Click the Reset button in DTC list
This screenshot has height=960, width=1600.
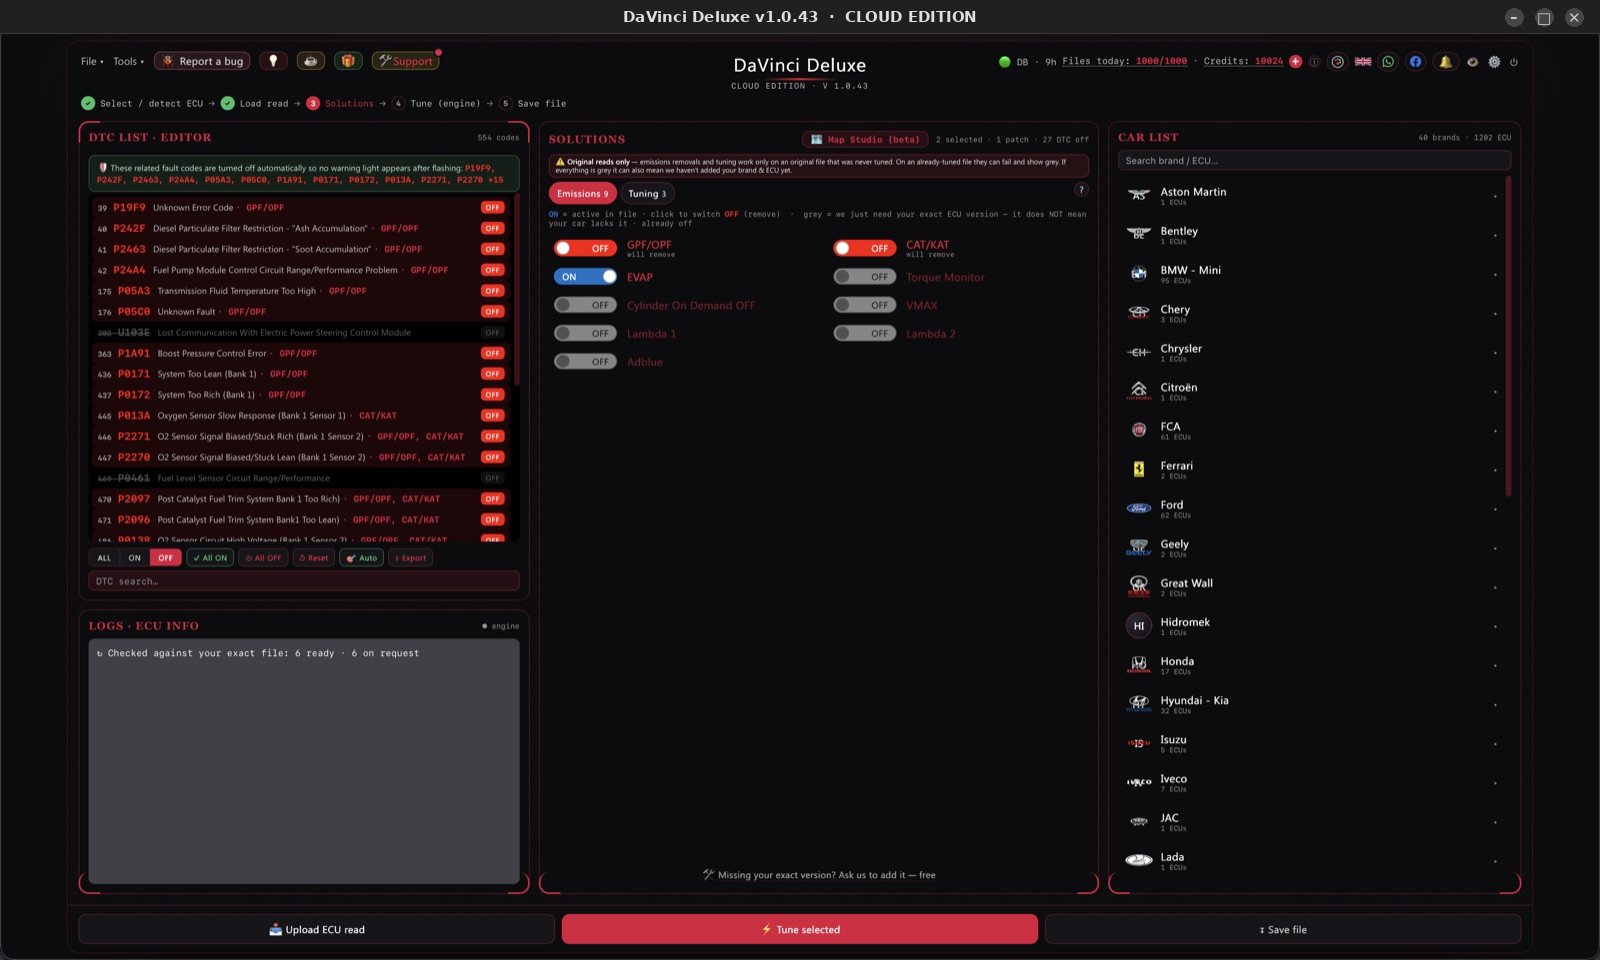tap(314, 558)
